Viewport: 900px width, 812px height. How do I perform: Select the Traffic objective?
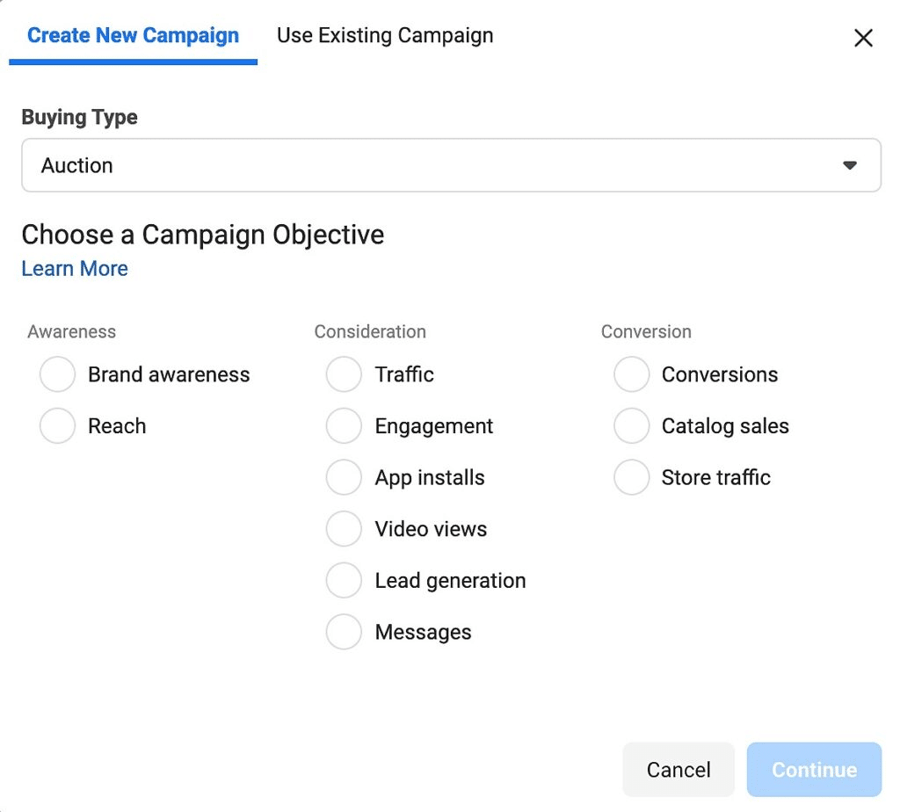tap(344, 374)
